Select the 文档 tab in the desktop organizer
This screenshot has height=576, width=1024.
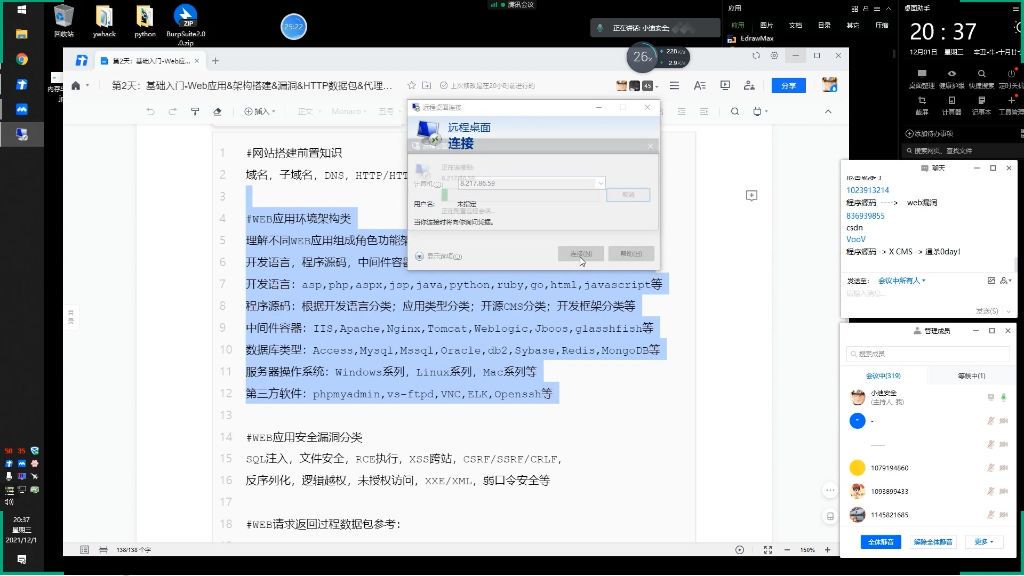point(795,25)
